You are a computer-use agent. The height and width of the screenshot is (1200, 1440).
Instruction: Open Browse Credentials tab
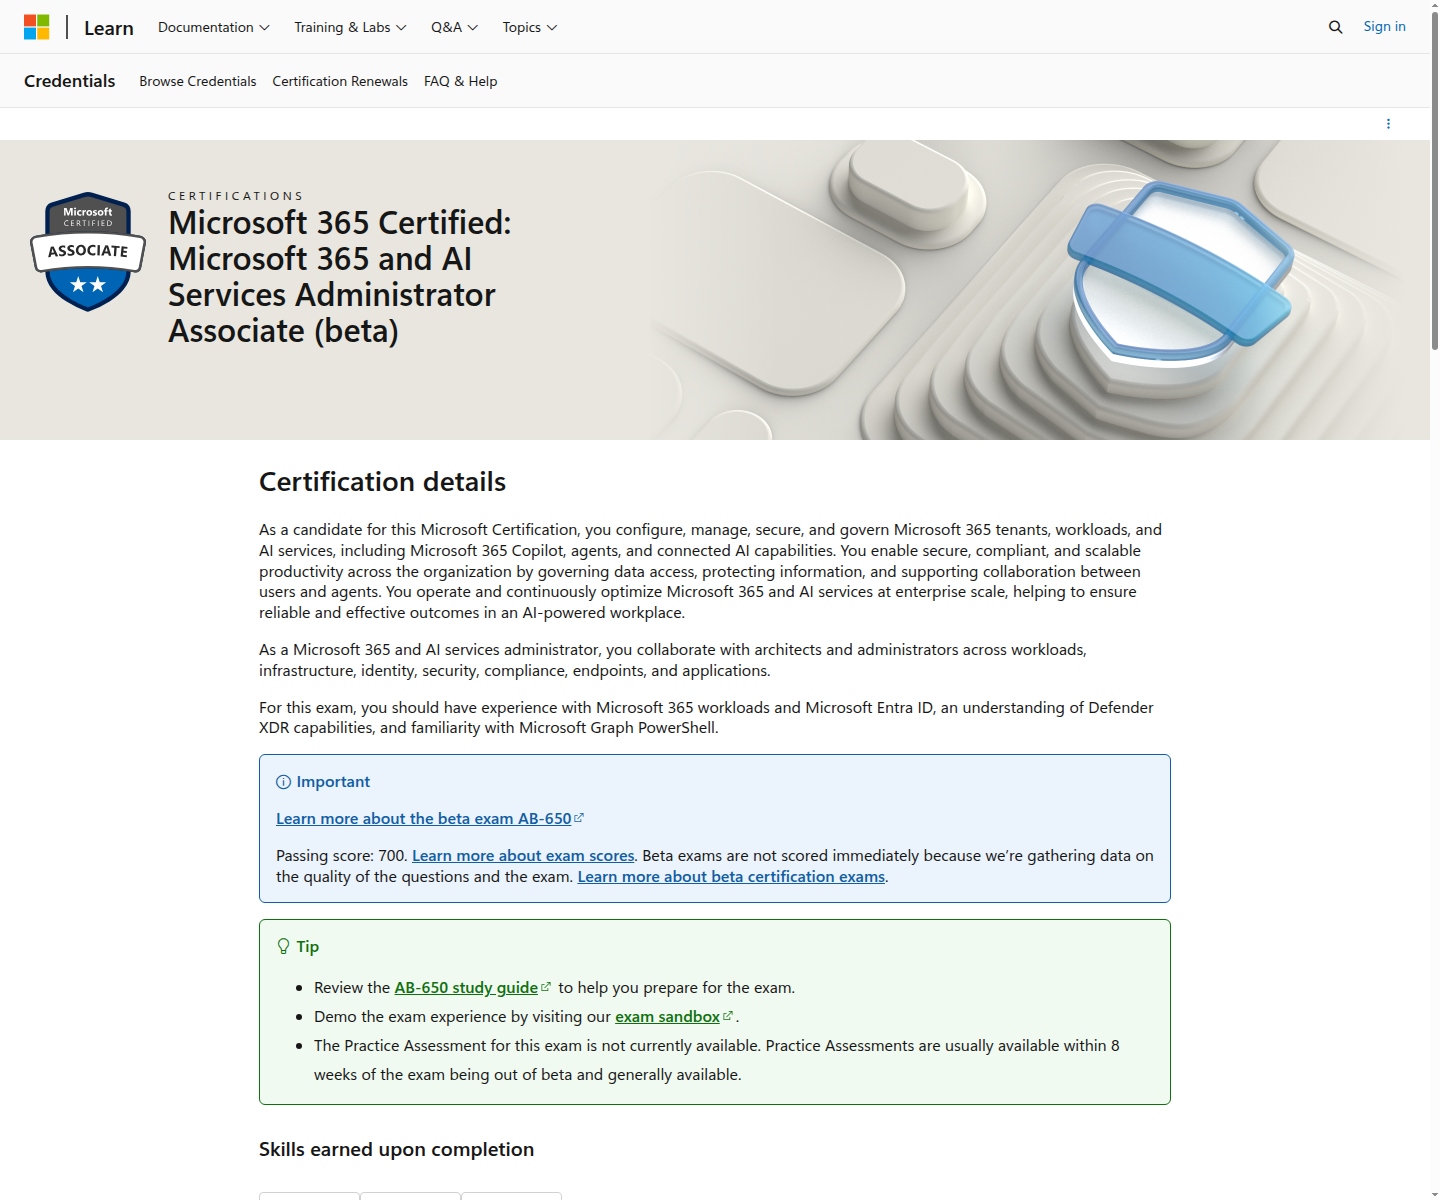tap(198, 81)
